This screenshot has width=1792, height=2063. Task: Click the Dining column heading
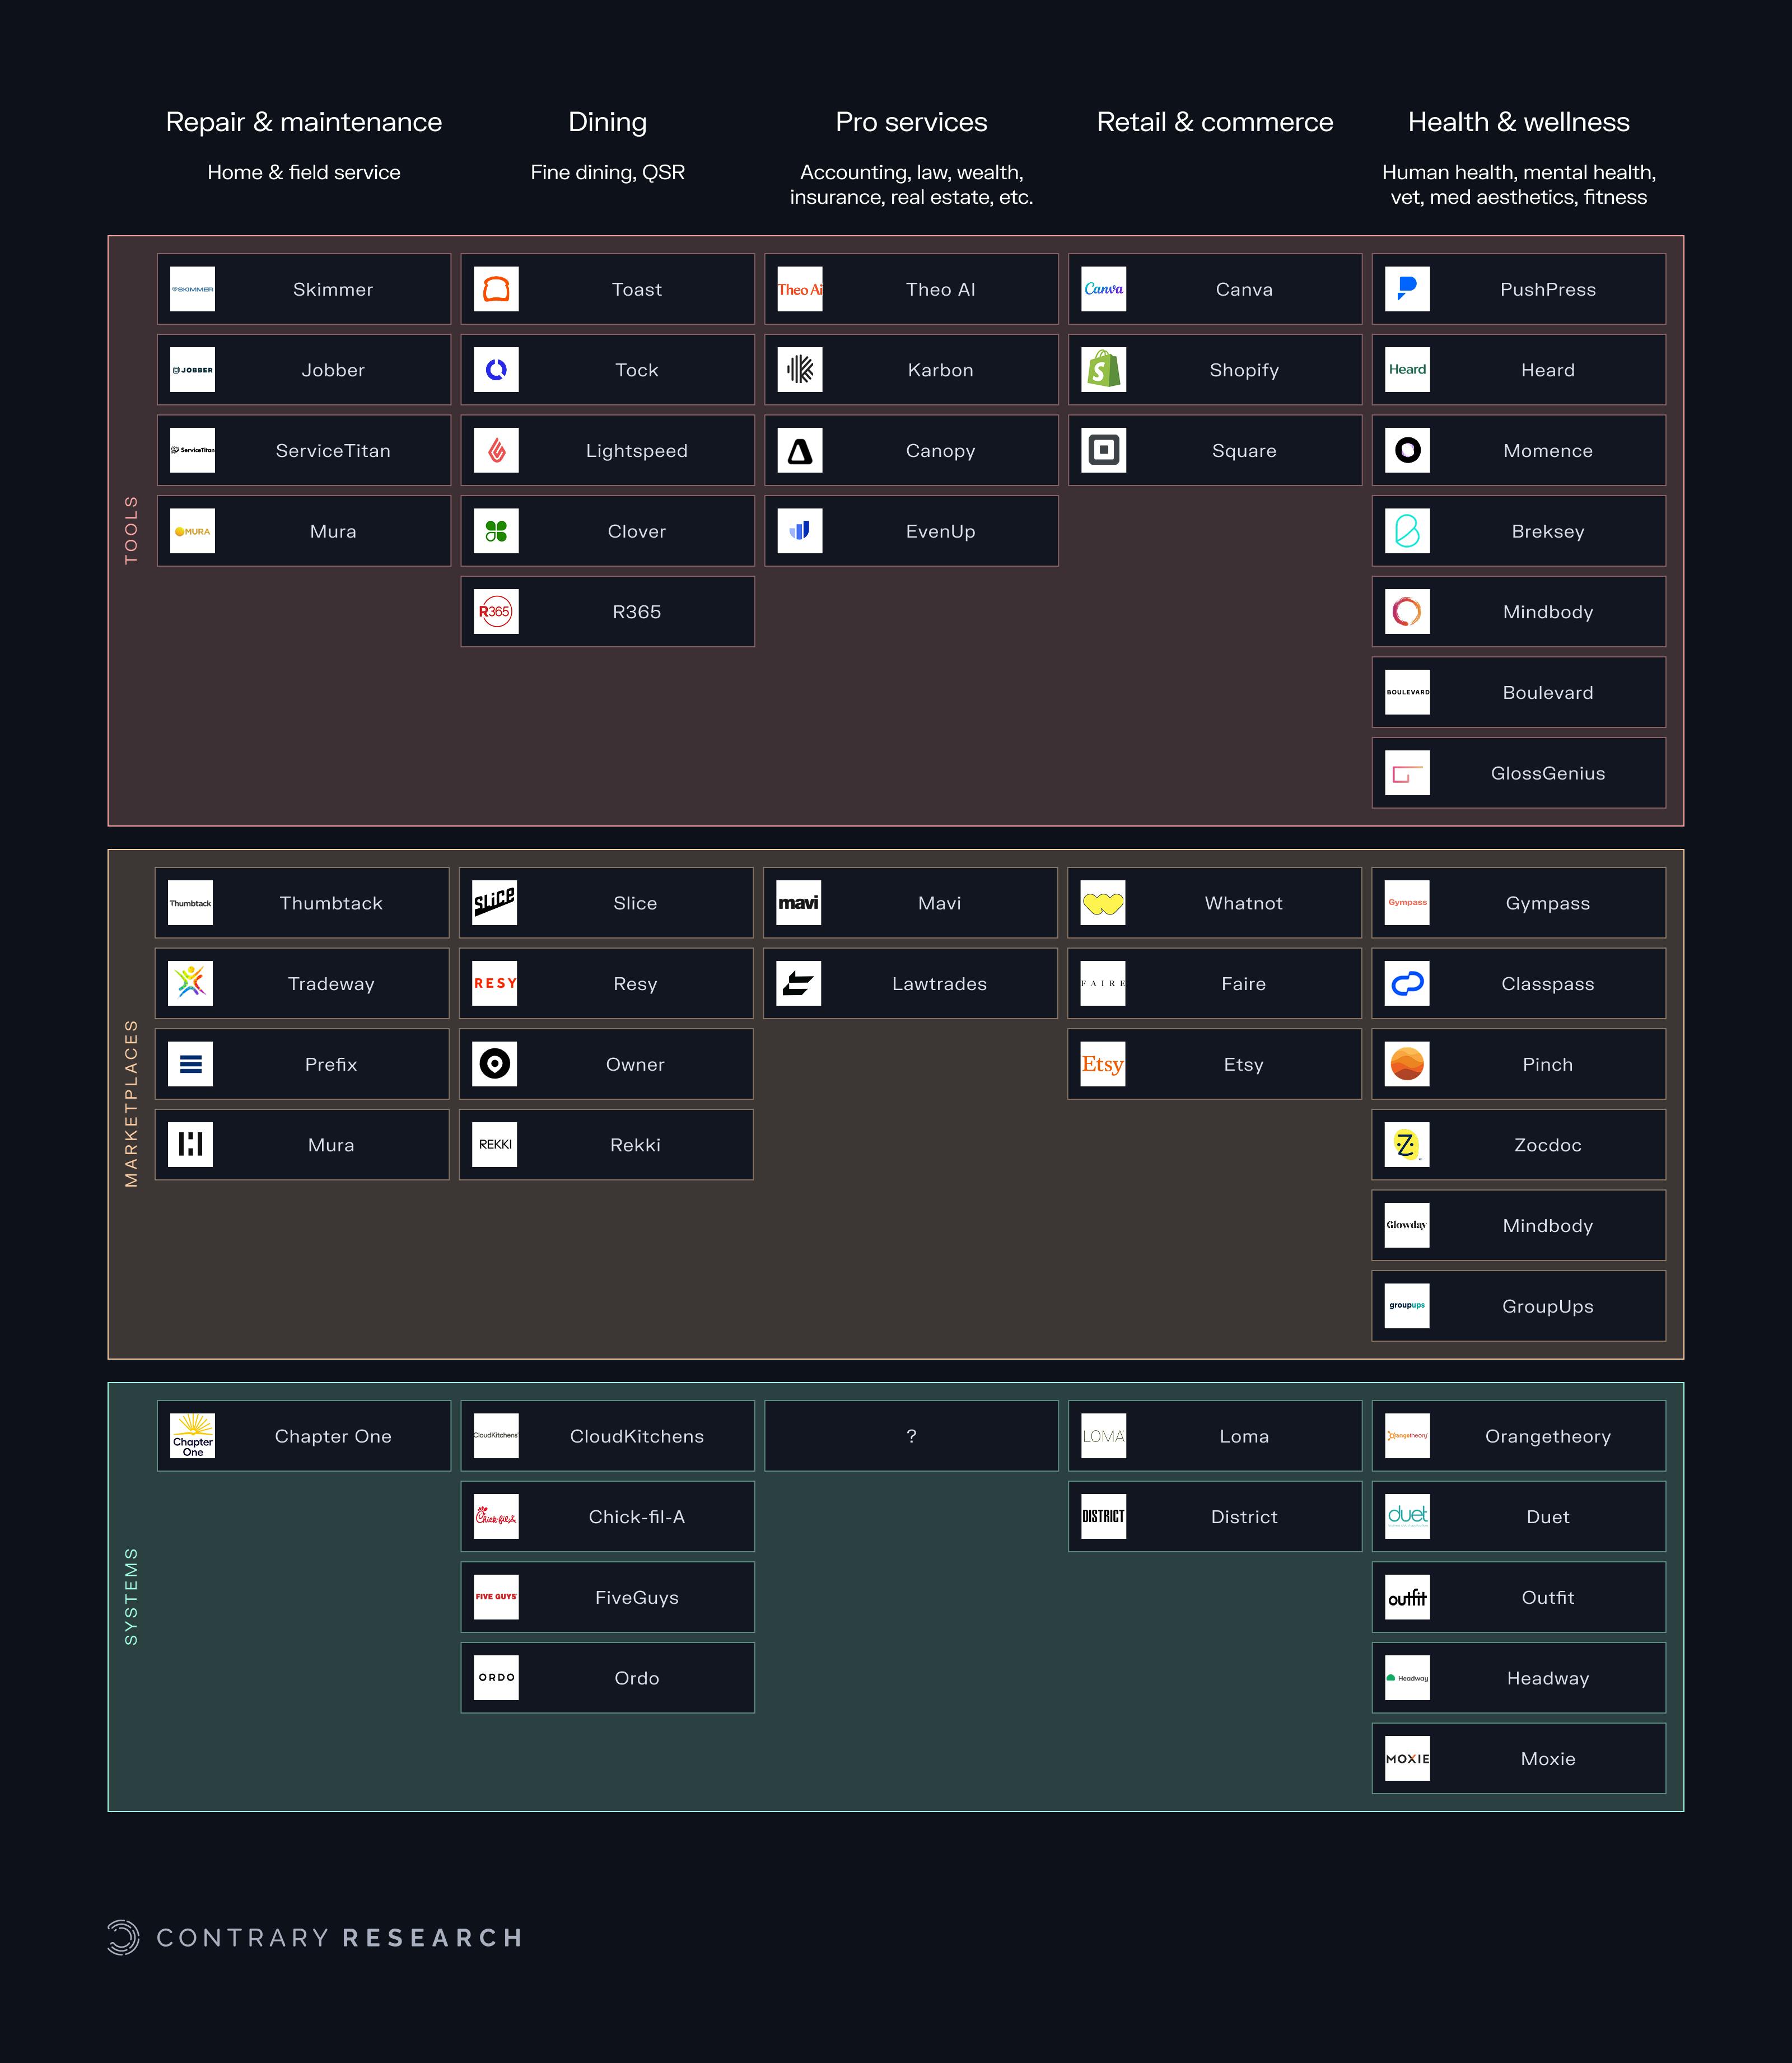coord(608,122)
